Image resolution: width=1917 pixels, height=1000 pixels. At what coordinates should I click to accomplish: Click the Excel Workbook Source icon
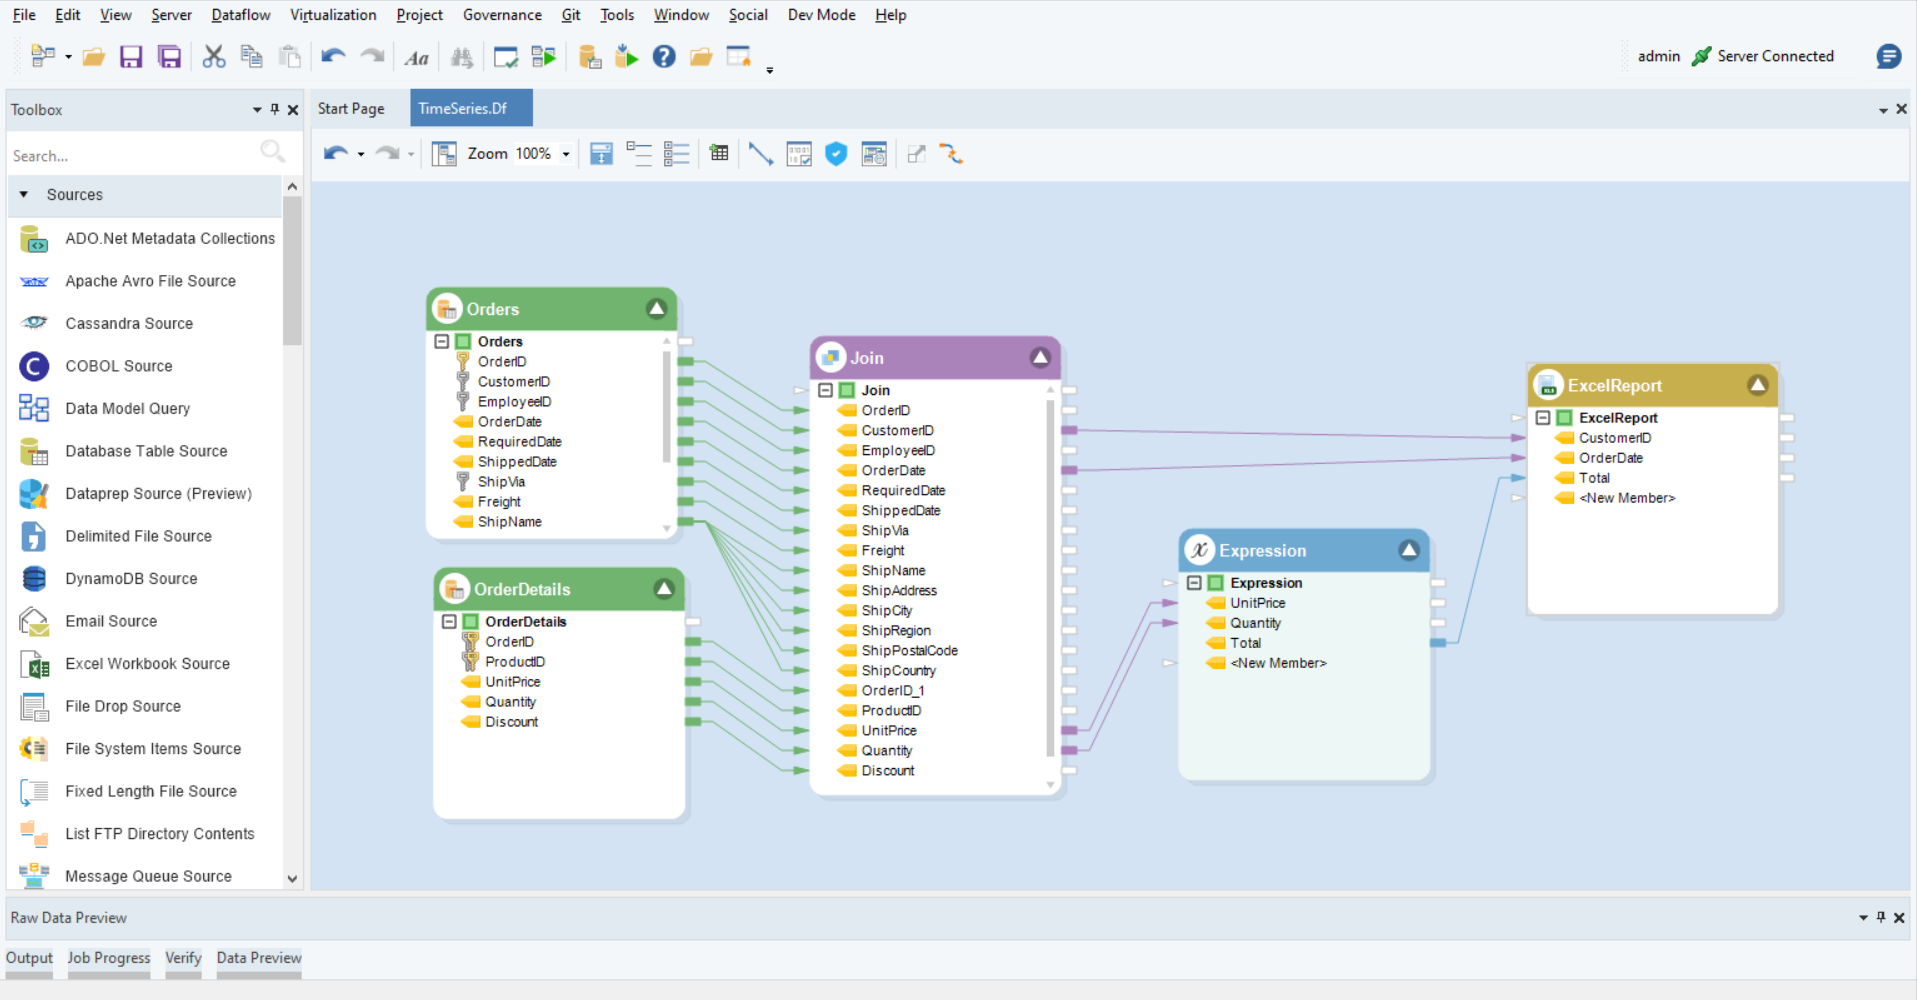click(x=34, y=664)
